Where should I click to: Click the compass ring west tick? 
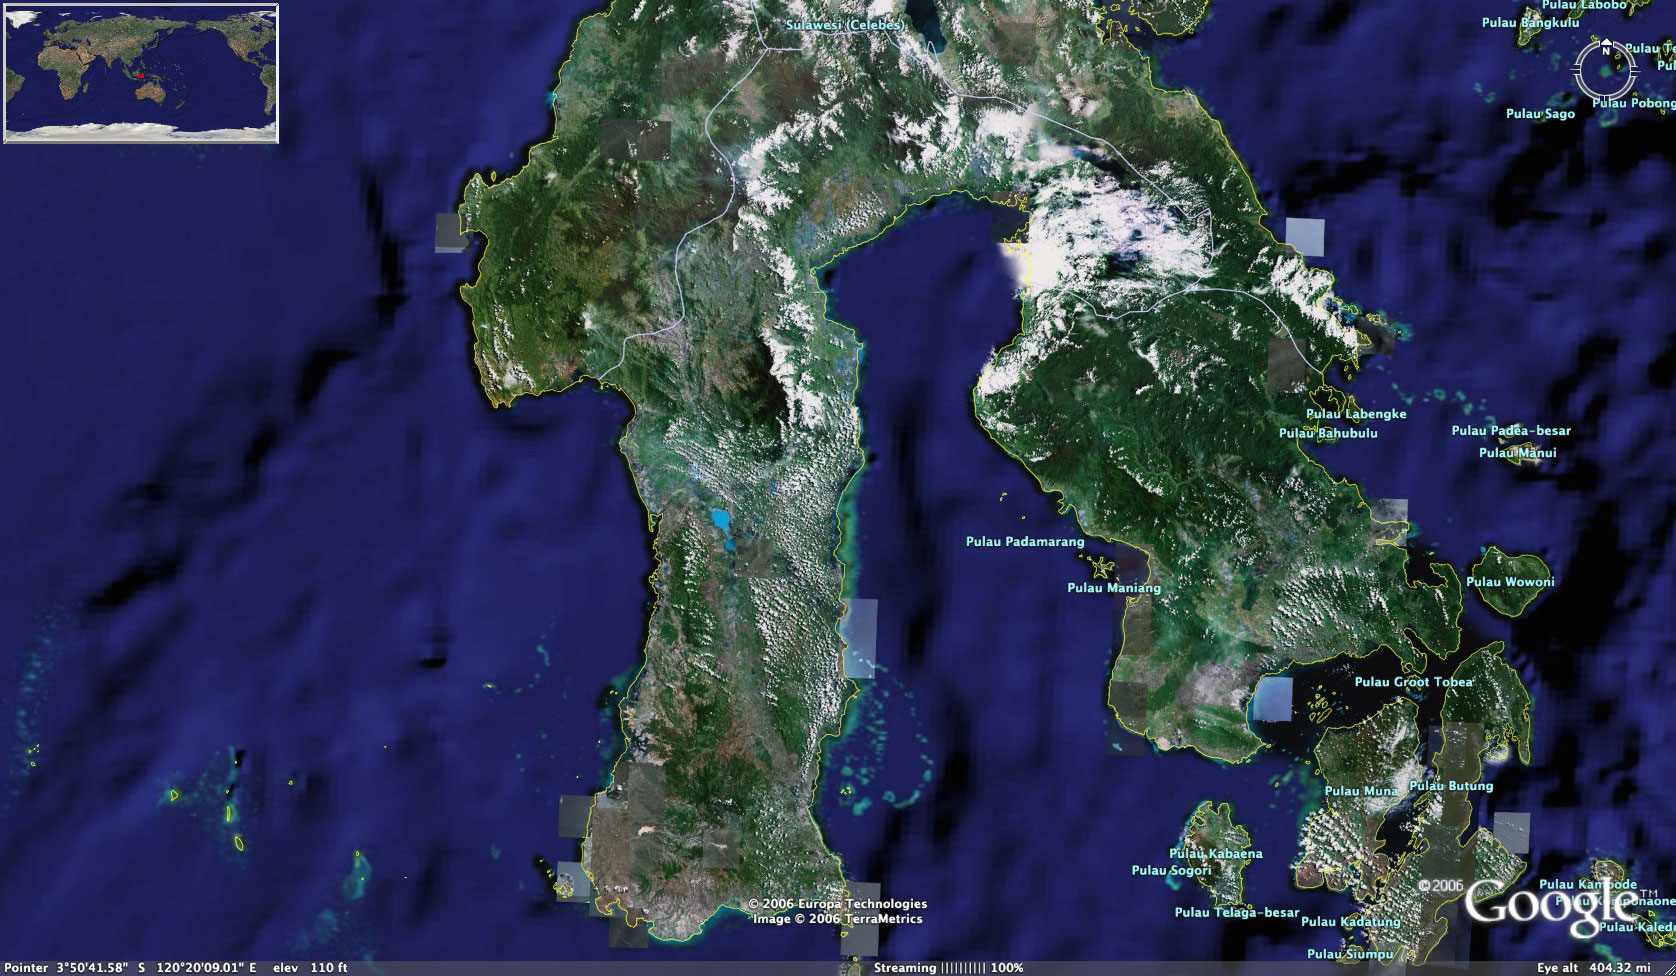(1575, 71)
